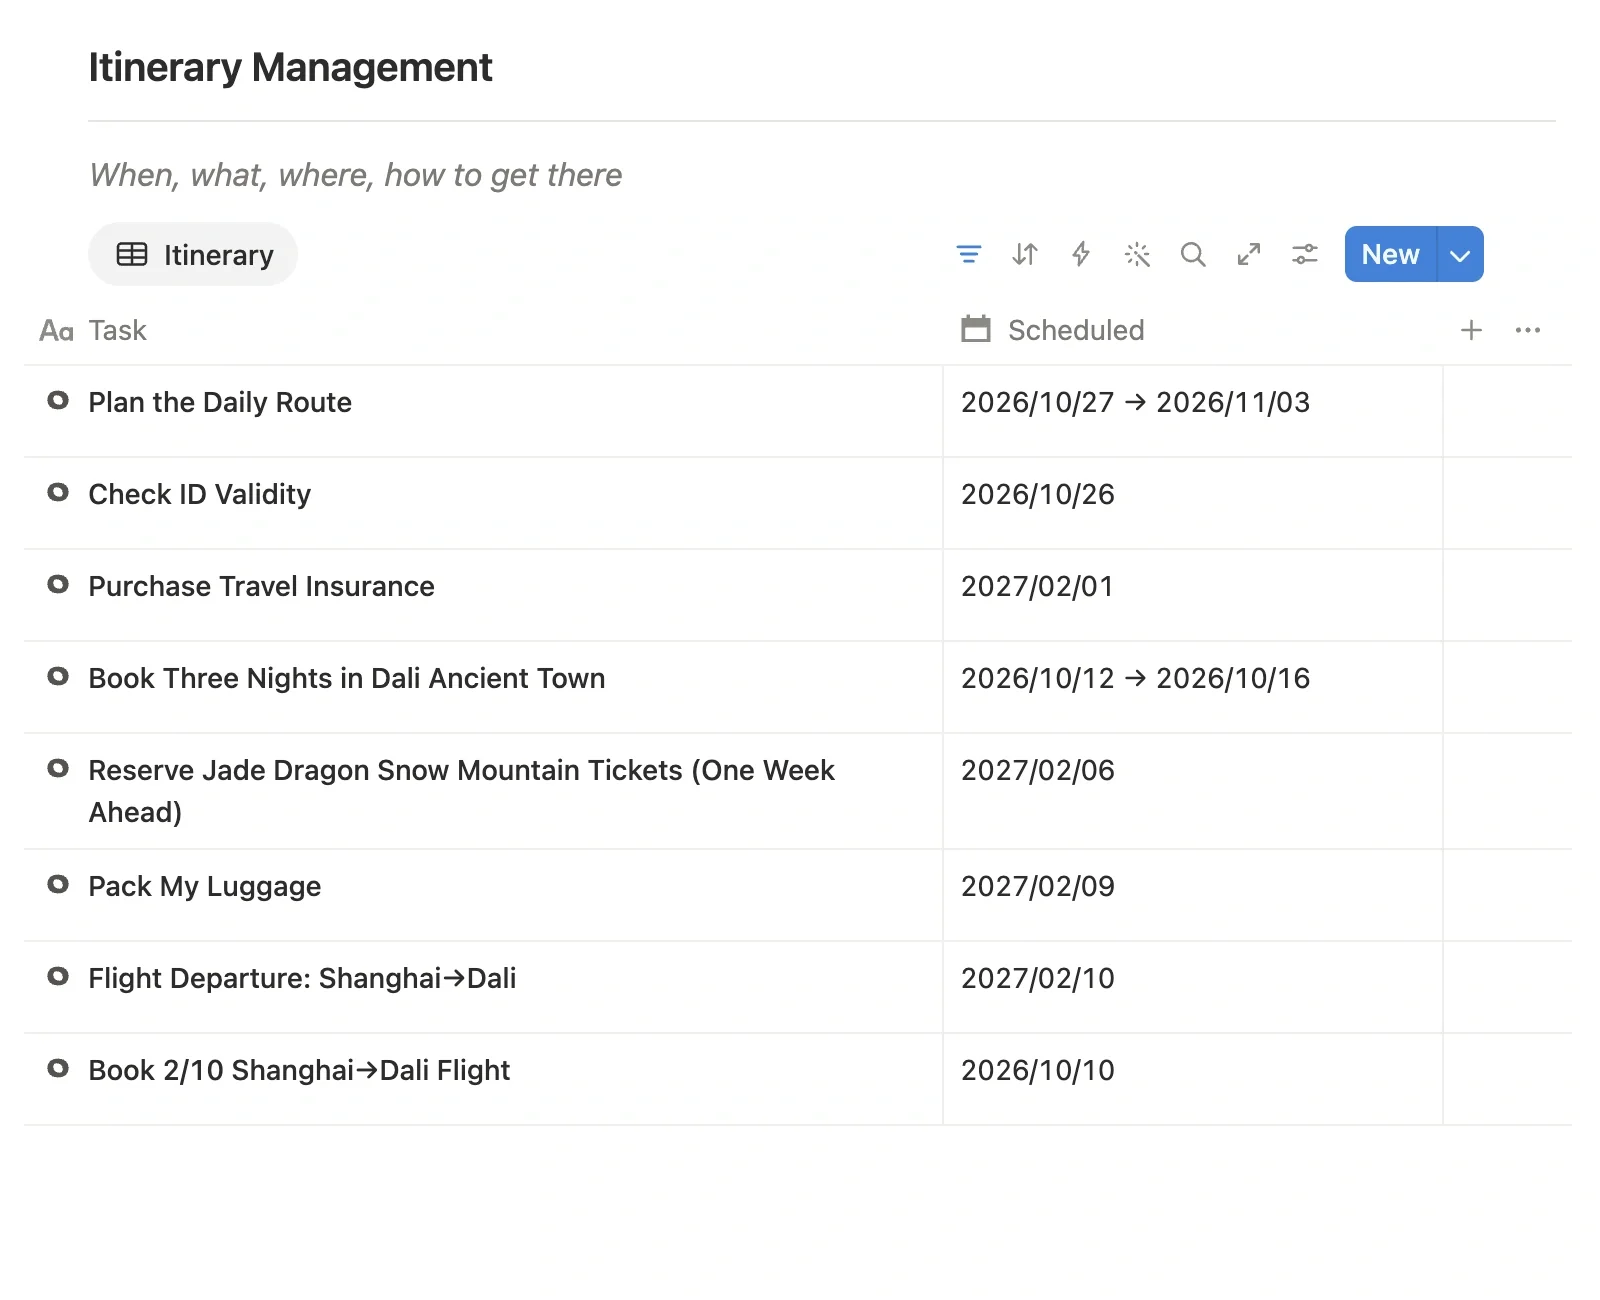Click the sort arrows icon

pyautogui.click(x=1025, y=254)
